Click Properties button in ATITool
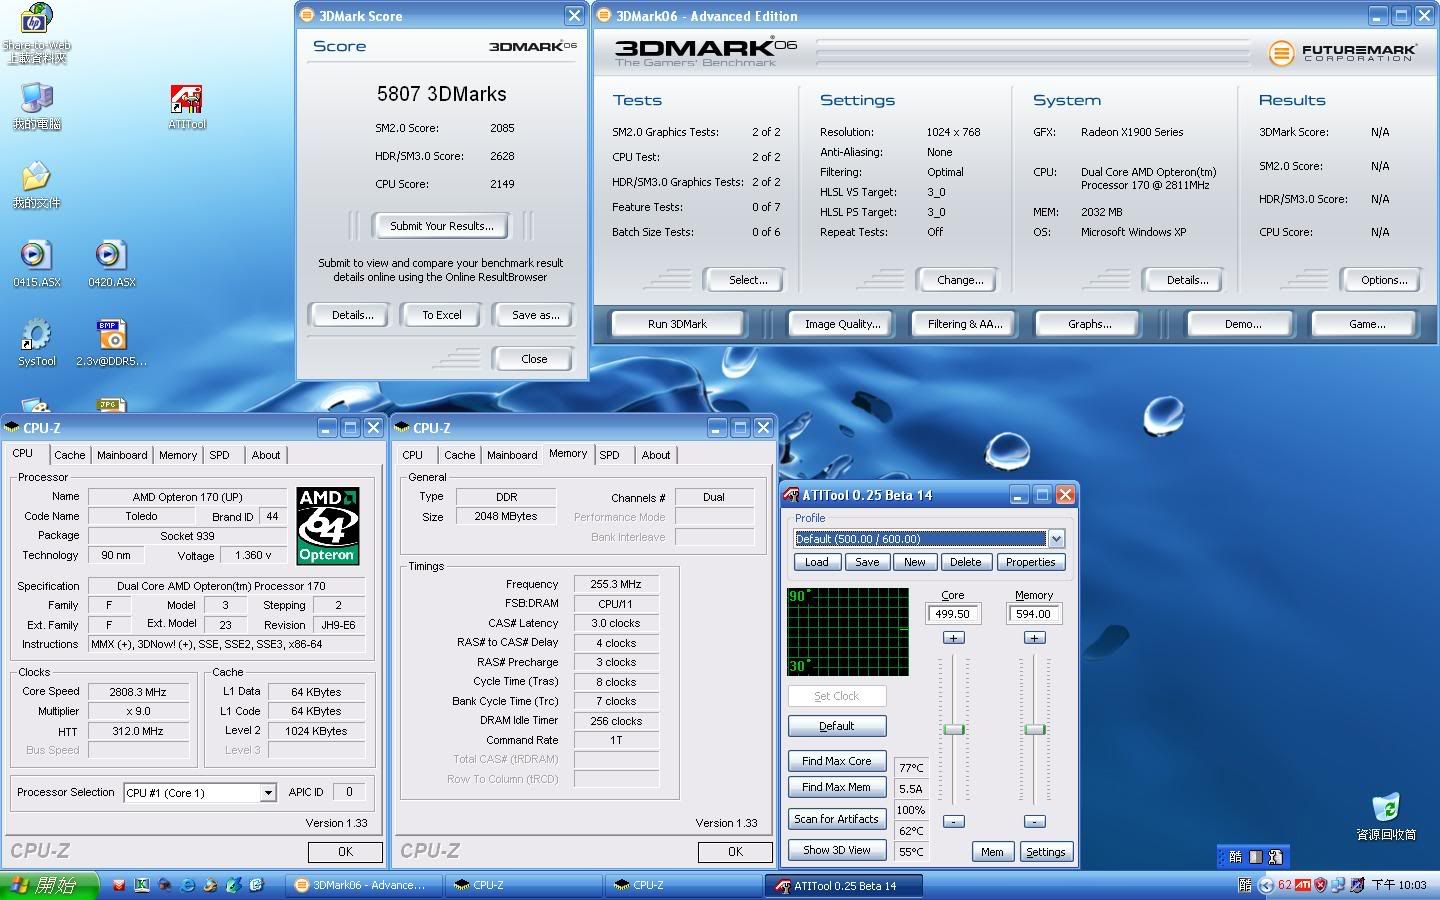The image size is (1440, 900). (x=1030, y=562)
